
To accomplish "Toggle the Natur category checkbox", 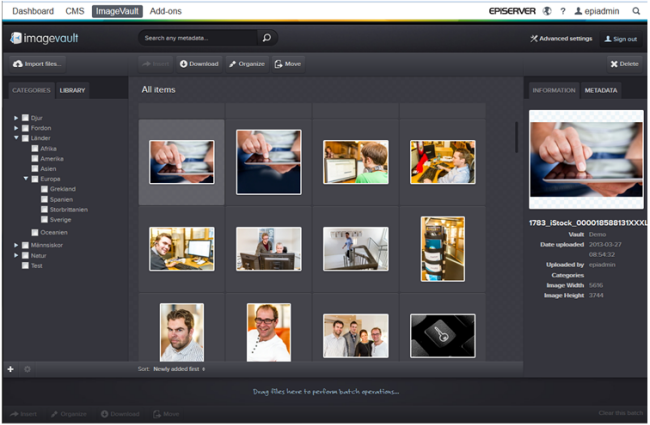I will pyautogui.click(x=25, y=255).
